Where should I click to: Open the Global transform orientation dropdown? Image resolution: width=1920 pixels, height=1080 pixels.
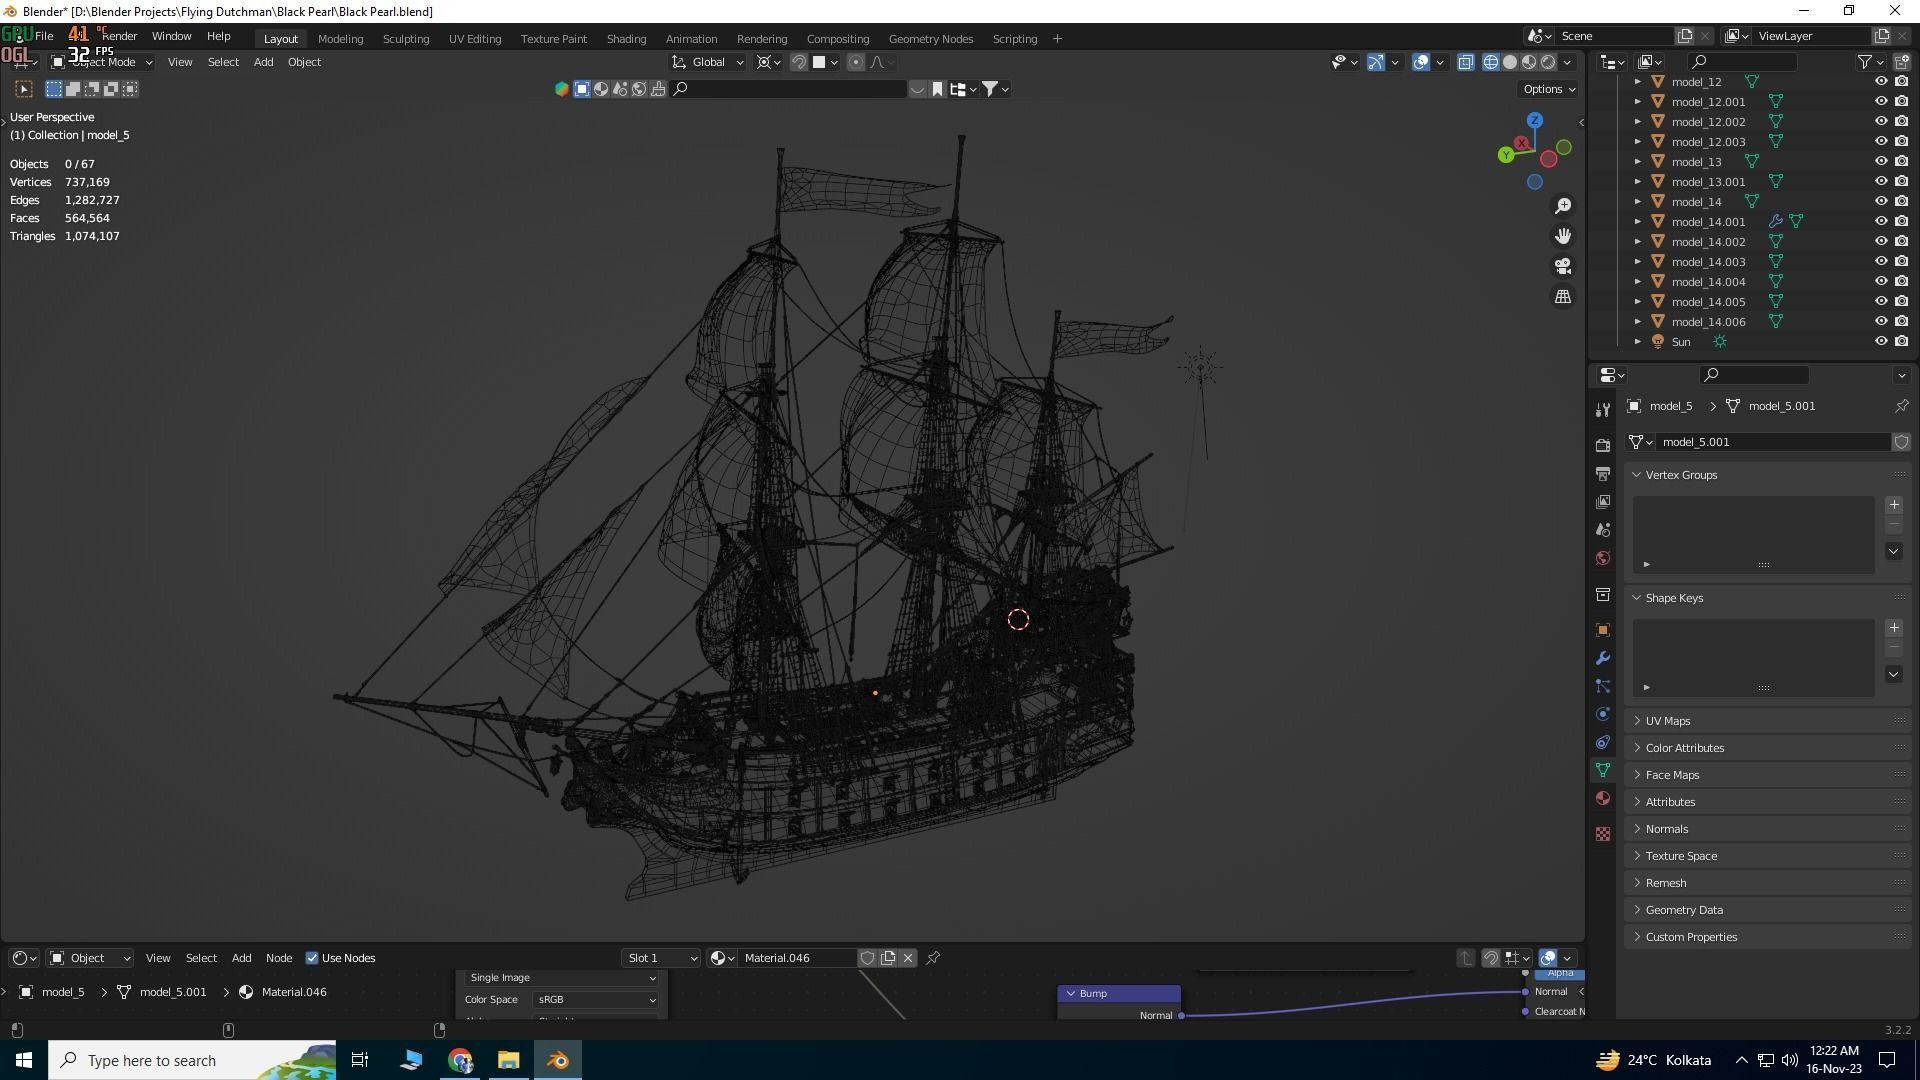coord(708,62)
